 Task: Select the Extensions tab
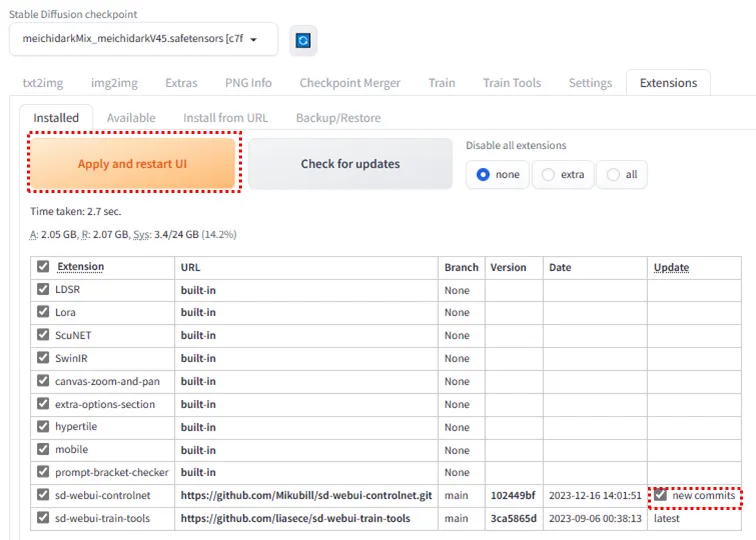(668, 83)
